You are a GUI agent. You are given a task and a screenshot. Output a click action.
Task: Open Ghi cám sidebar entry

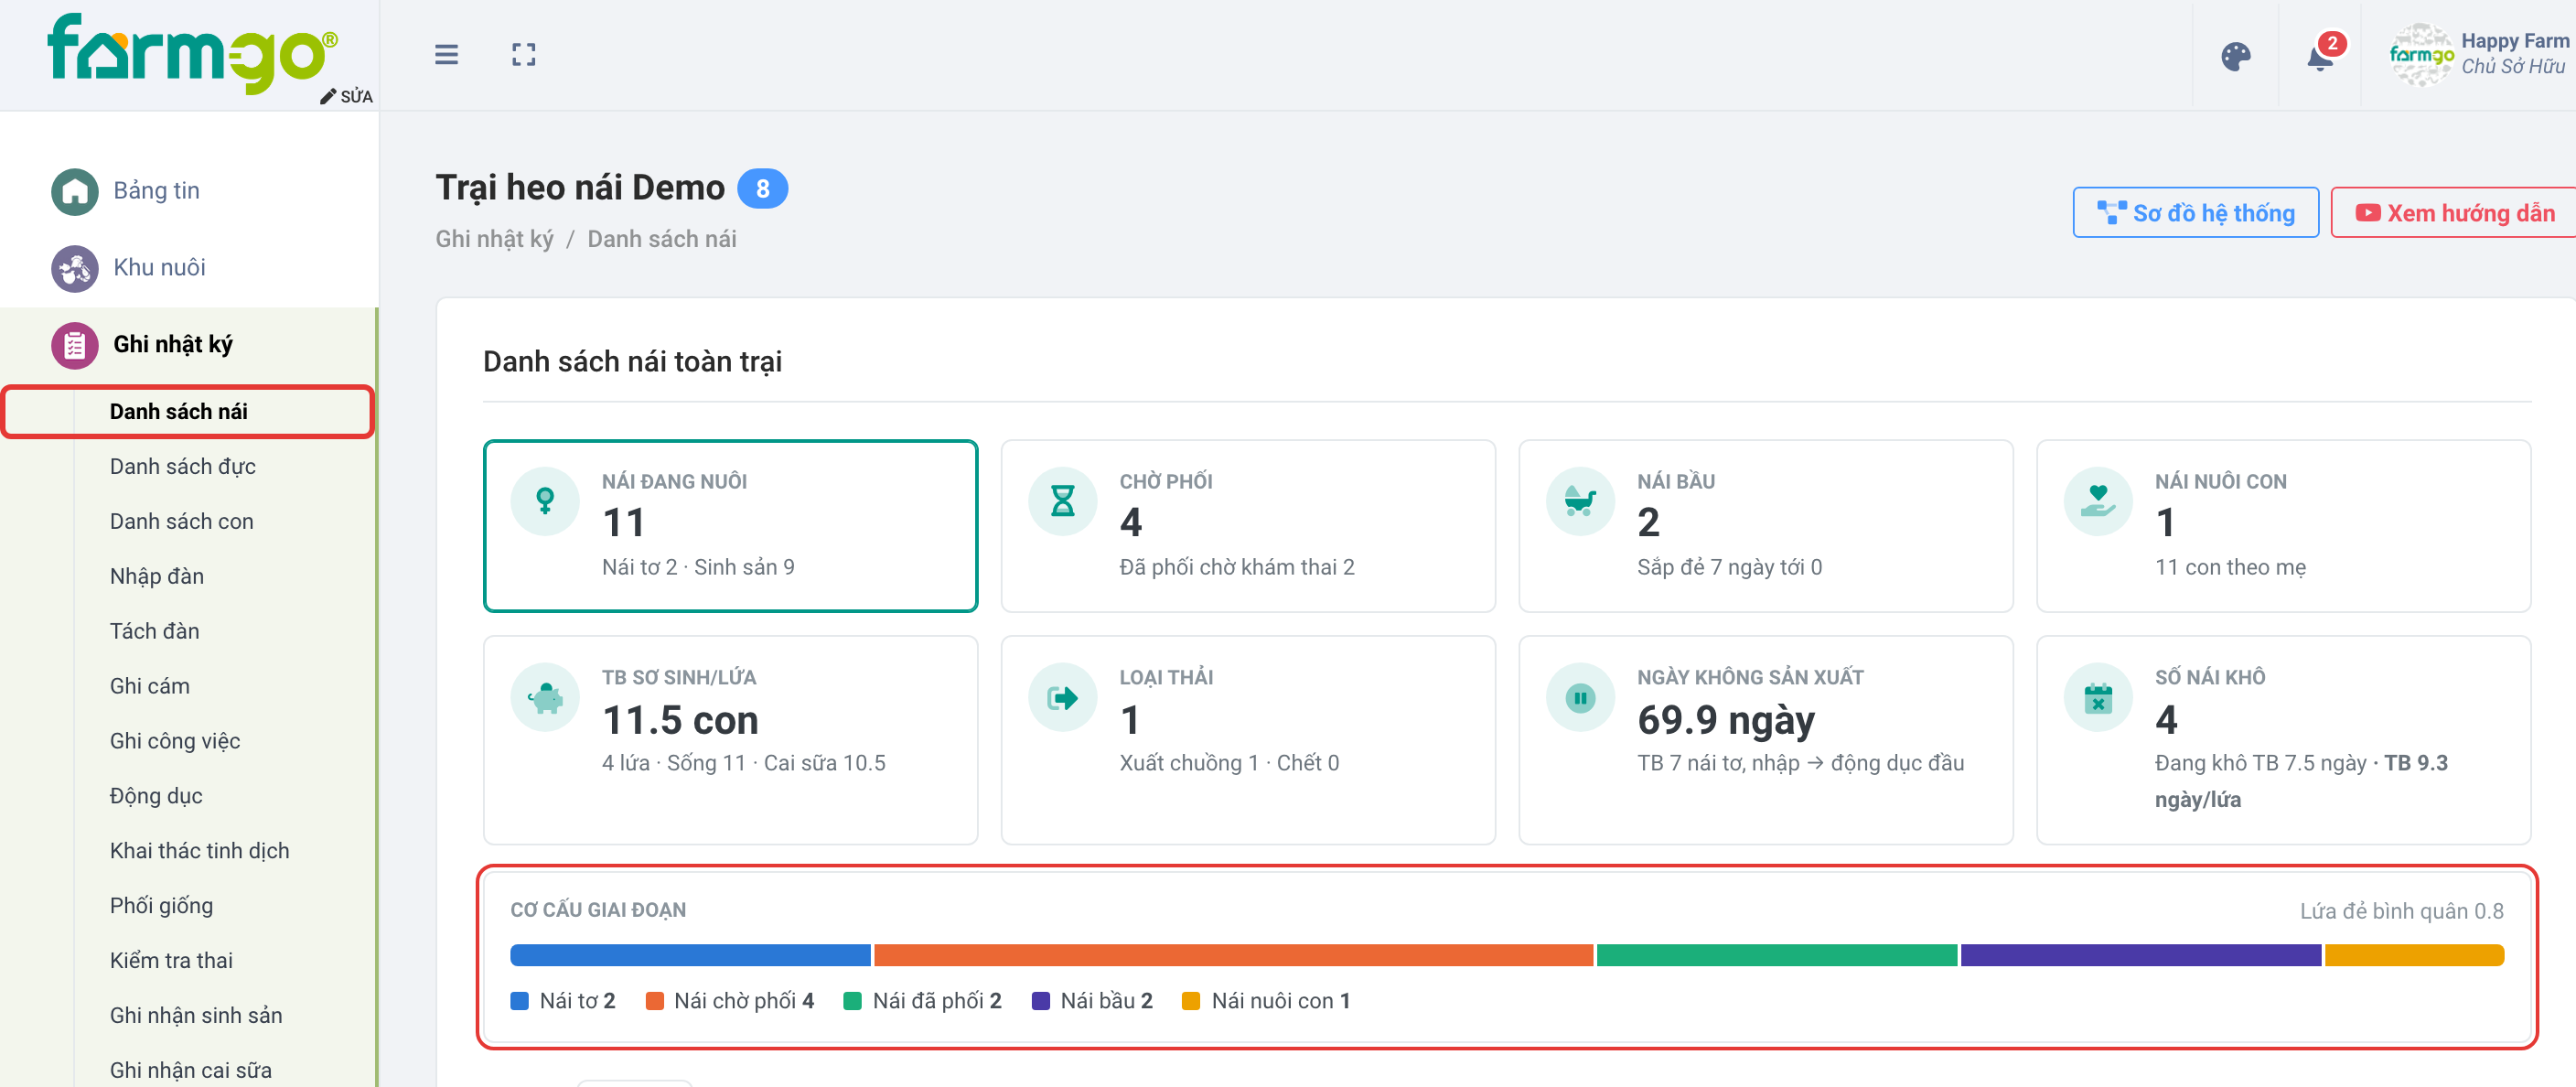point(150,686)
